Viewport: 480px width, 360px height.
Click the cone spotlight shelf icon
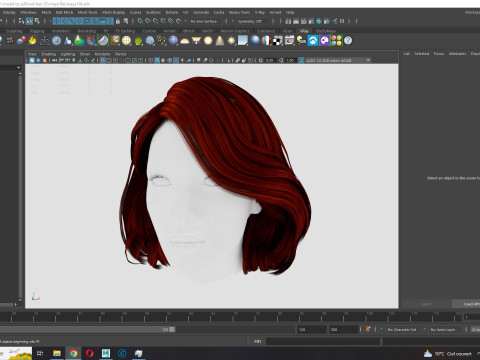tap(220, 41)
